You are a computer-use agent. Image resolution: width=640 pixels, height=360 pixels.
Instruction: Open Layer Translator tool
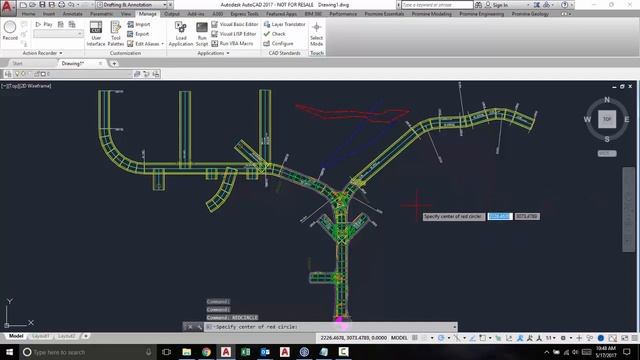[x=284, y=24]
